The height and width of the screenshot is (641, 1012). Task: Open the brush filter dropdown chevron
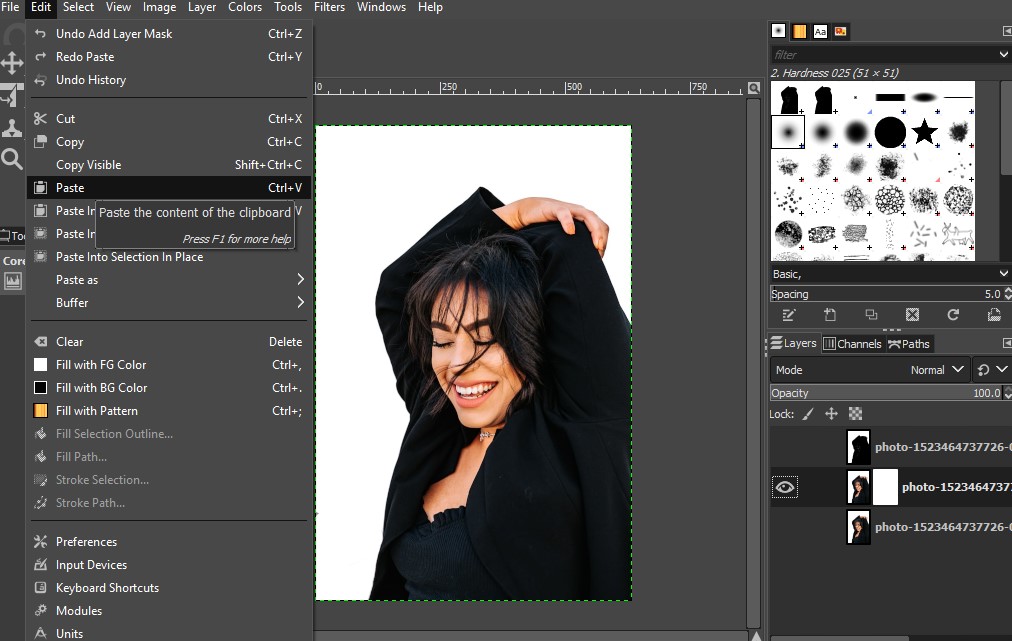tap(1003, 53)
